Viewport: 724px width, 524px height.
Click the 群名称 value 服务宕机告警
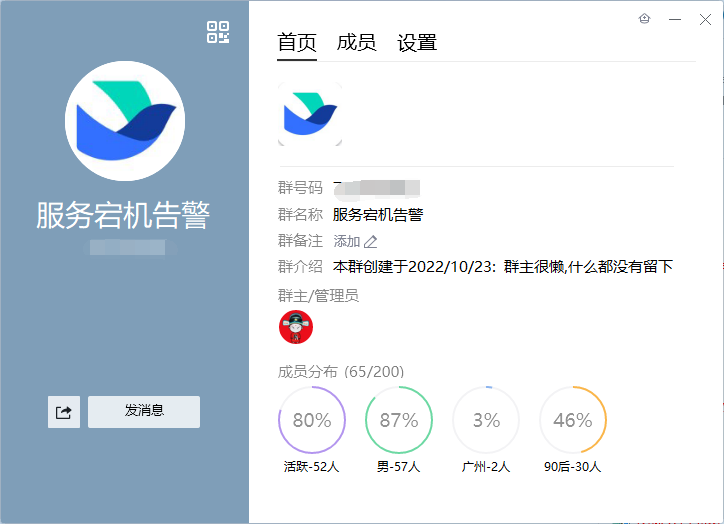click(x=378, y=215)
